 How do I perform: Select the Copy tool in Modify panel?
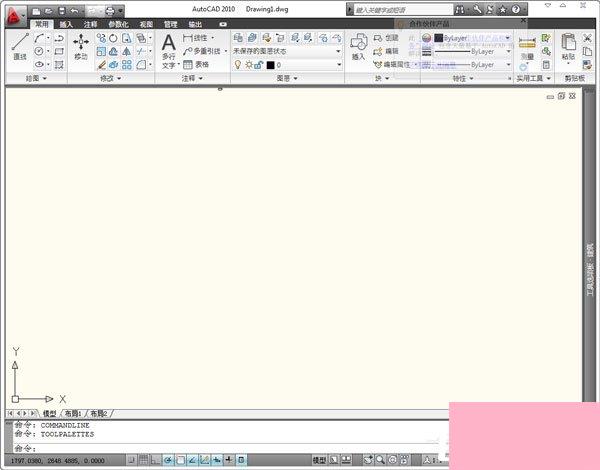tap(101, 38)
